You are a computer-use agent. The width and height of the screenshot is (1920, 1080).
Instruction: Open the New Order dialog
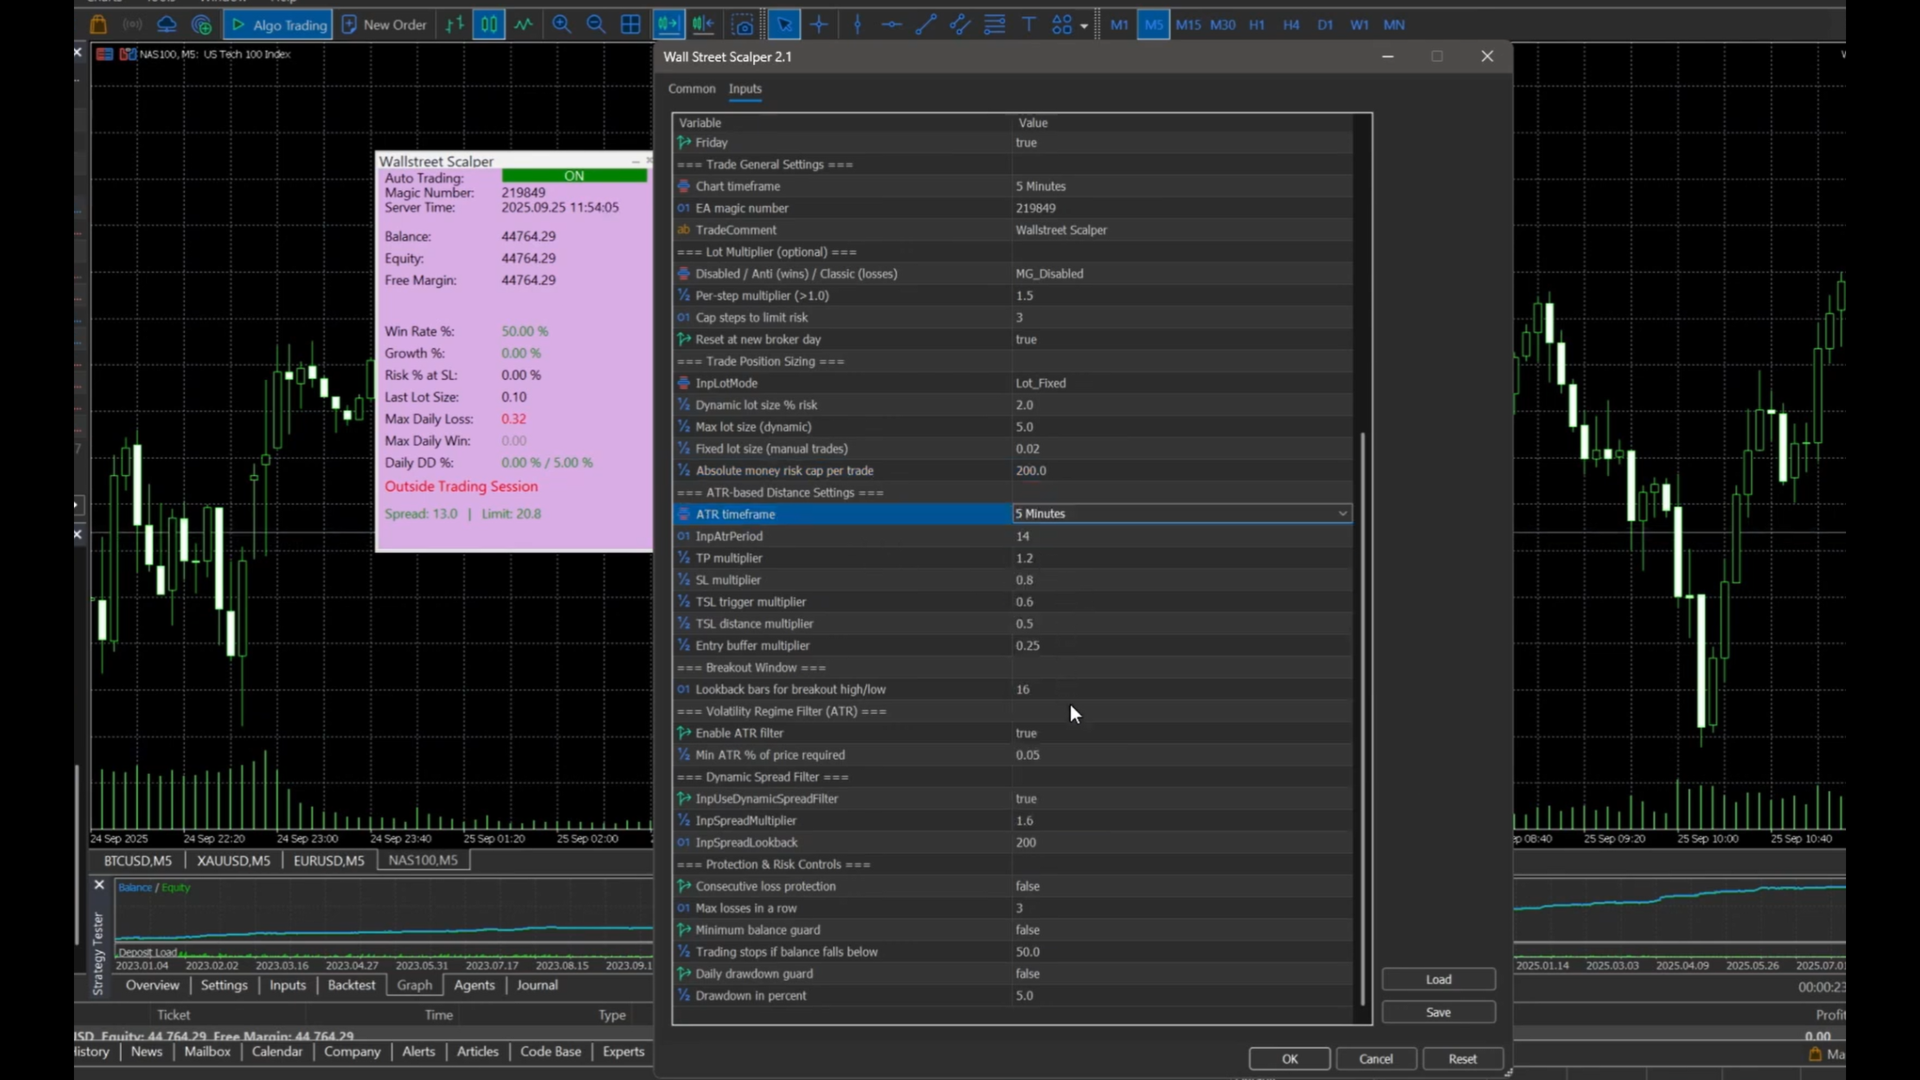coord(385,25)
